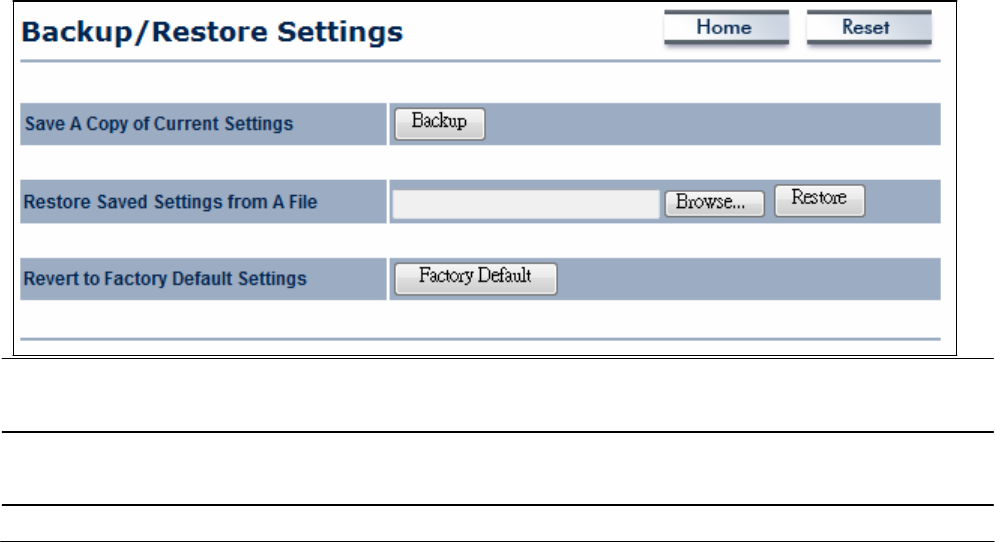Viewport: 995px width, 542px height.
Task: Click the Revert to Factory Default Settings label
Action: (x=165, y=279)
